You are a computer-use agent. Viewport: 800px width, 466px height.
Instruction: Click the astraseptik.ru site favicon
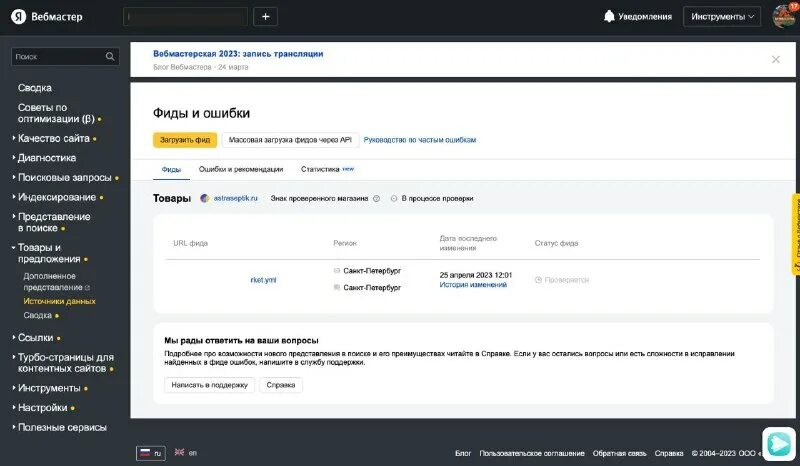click(x=205, y=199)
